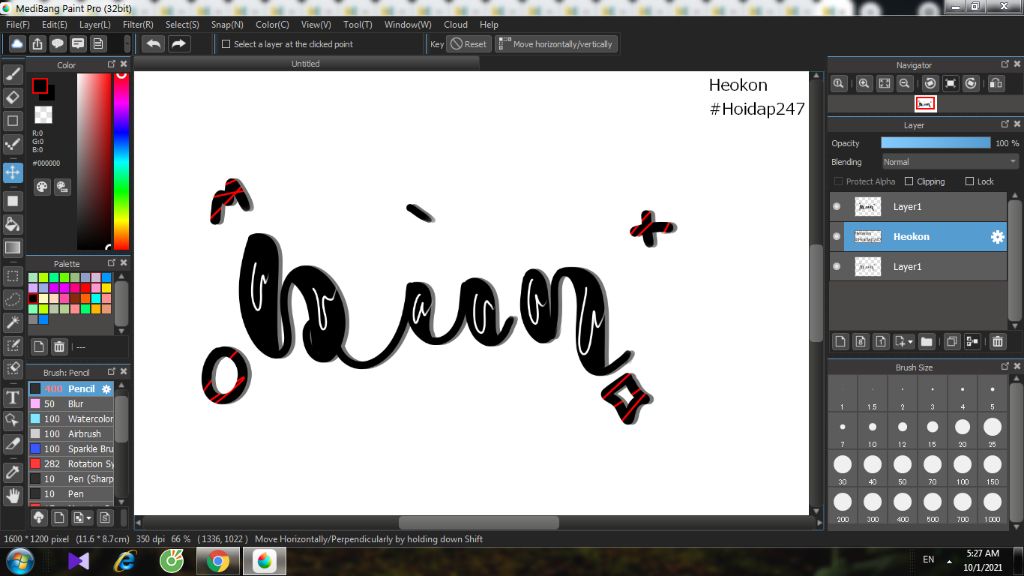
Task: Select the rectangular Select tool
Action: coord(12,276)
